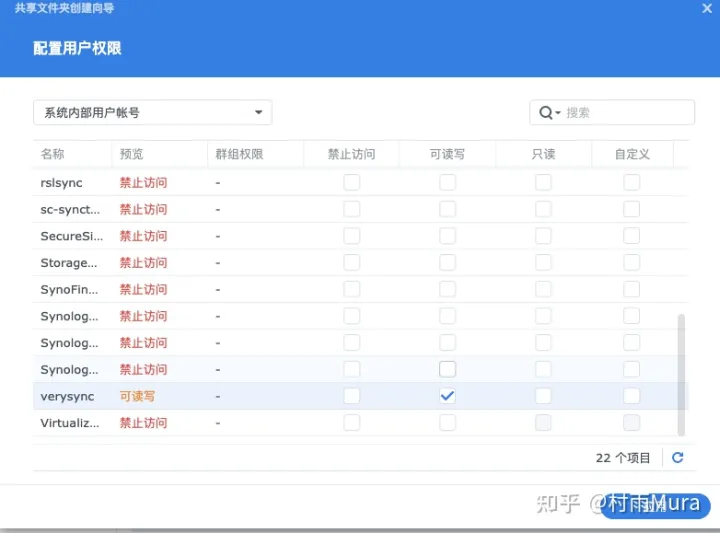Screen dimensions: 720x533
Task: Select the sc-synct... user name
Action: [70, 209]
